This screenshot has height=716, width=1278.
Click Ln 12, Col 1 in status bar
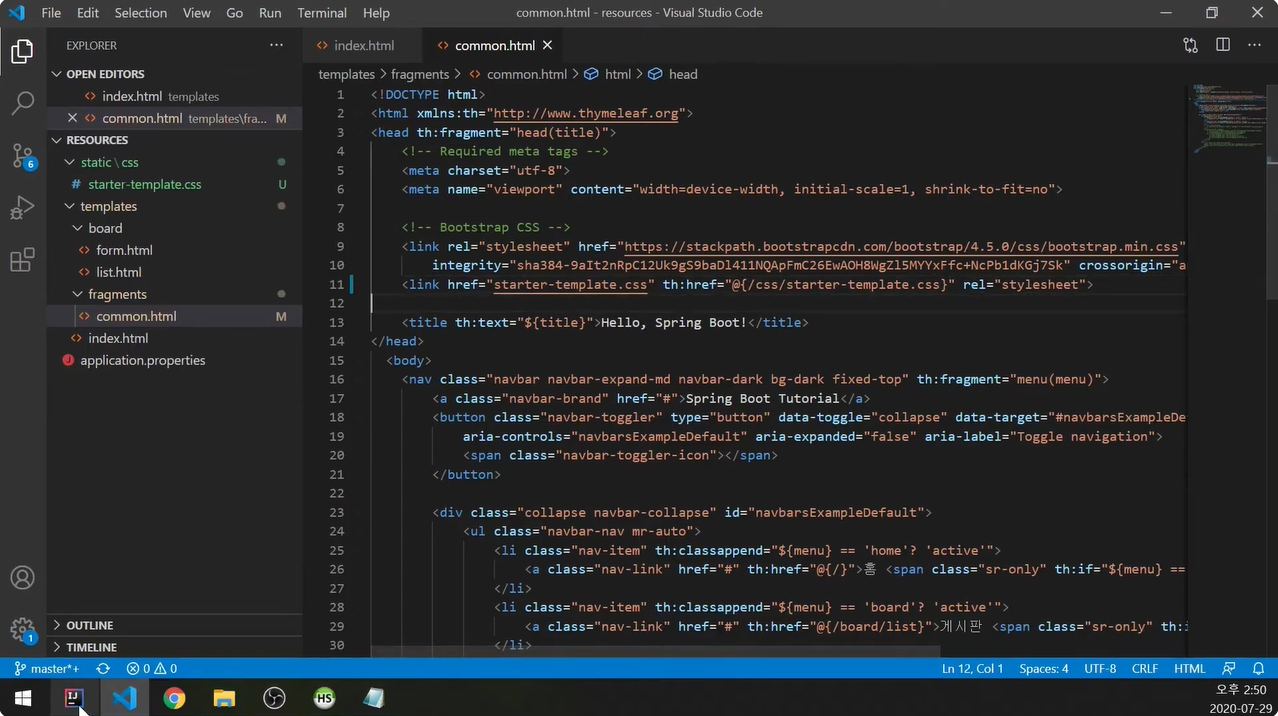973,668
